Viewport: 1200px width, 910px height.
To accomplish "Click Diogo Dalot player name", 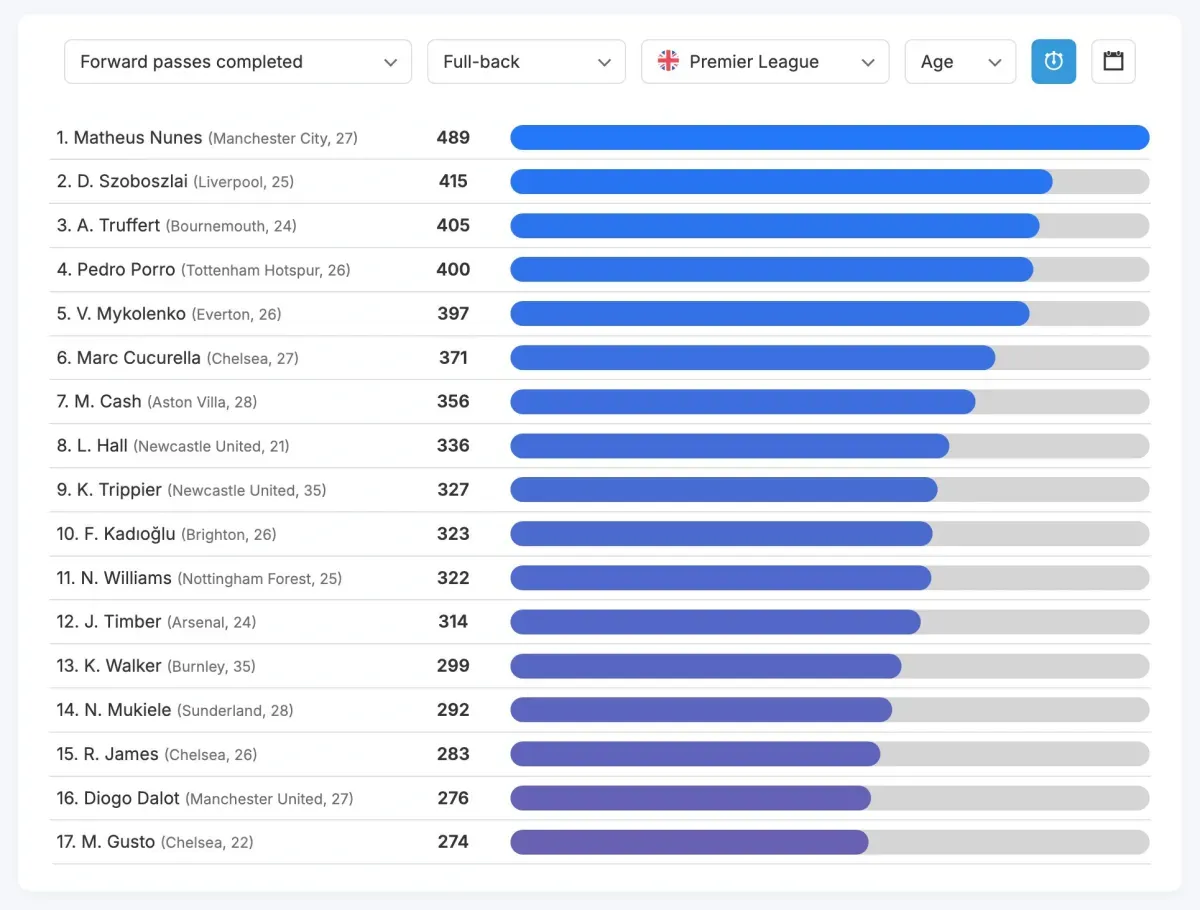I will click(x=132, y=798).
